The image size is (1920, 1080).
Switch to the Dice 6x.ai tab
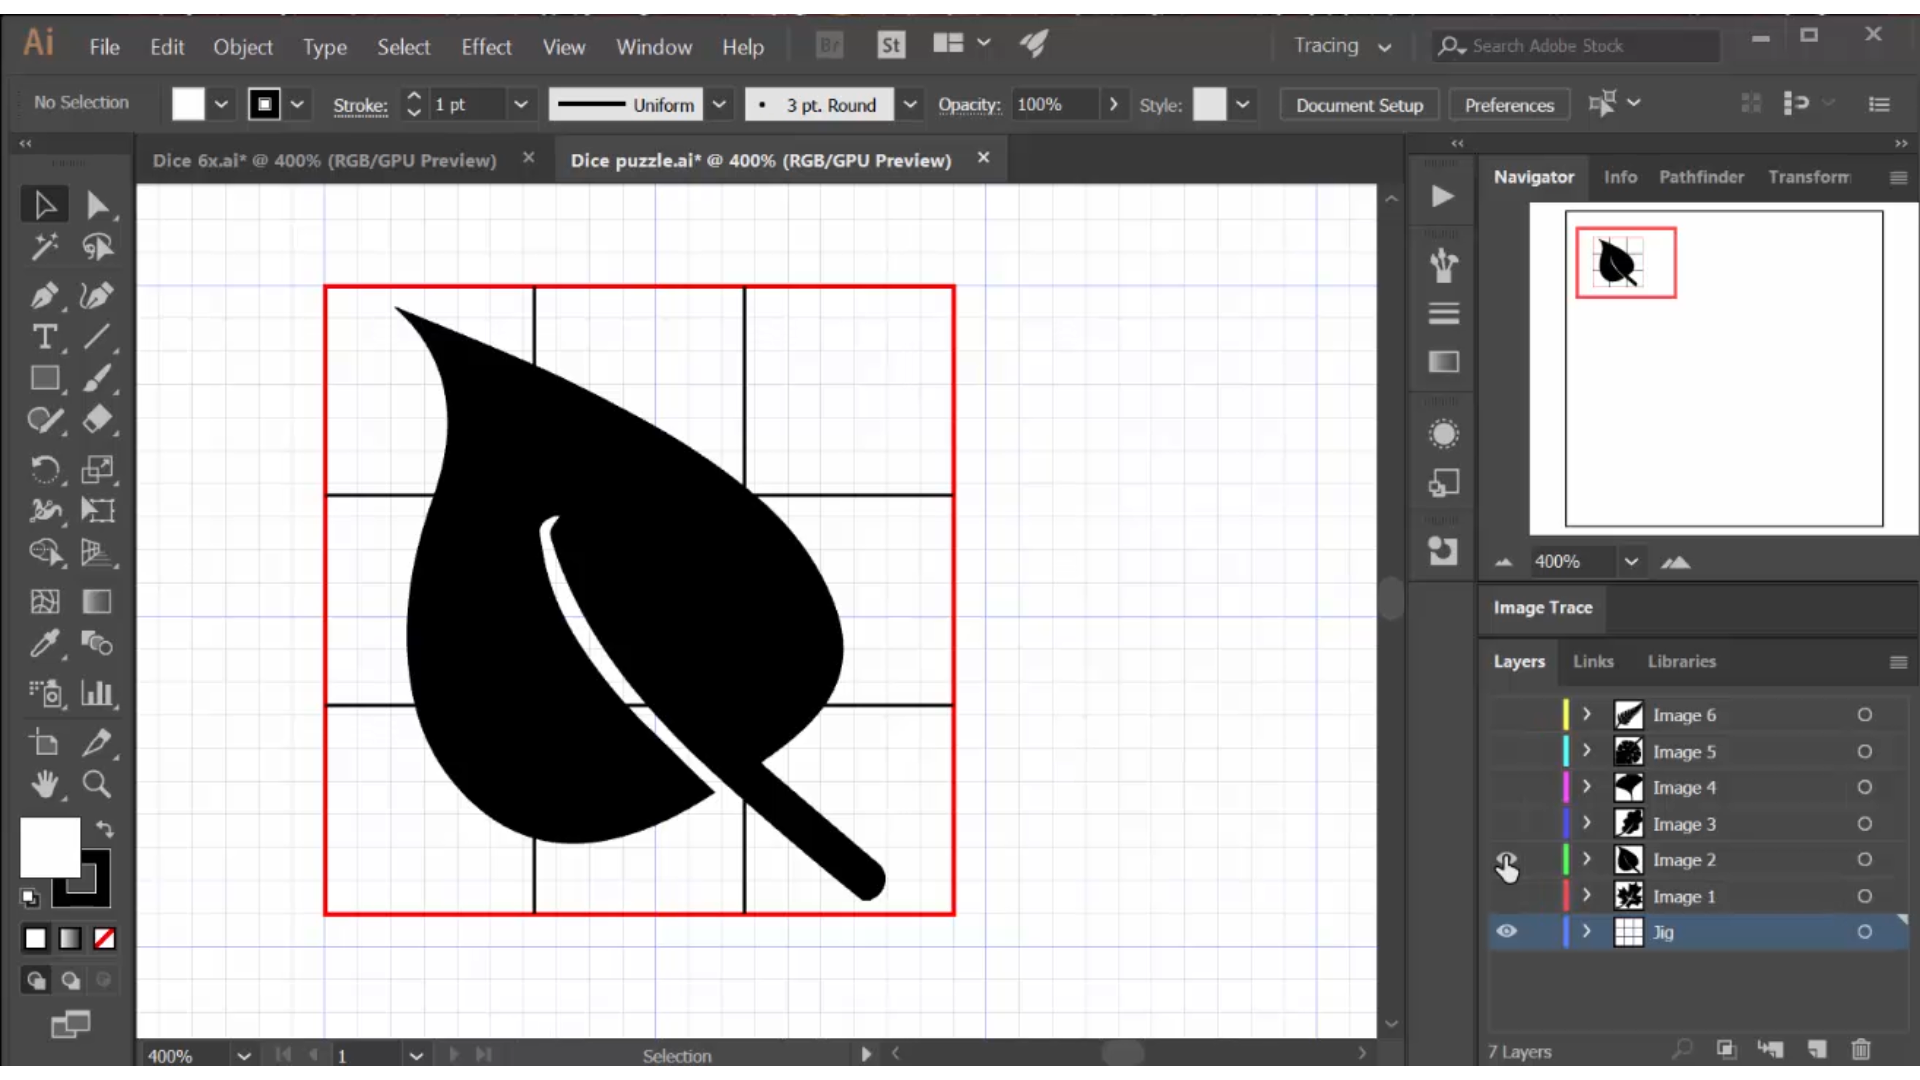point(325,160)
